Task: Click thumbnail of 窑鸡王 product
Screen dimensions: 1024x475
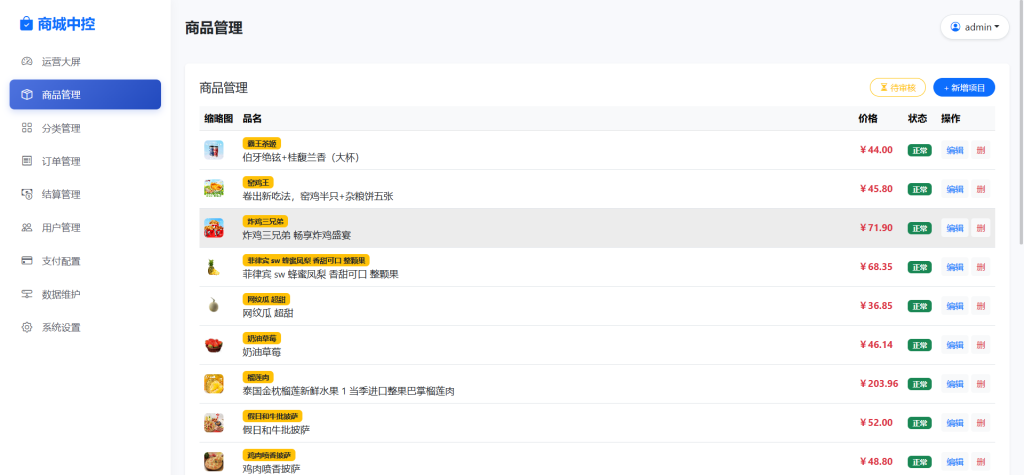Action: 214,189
